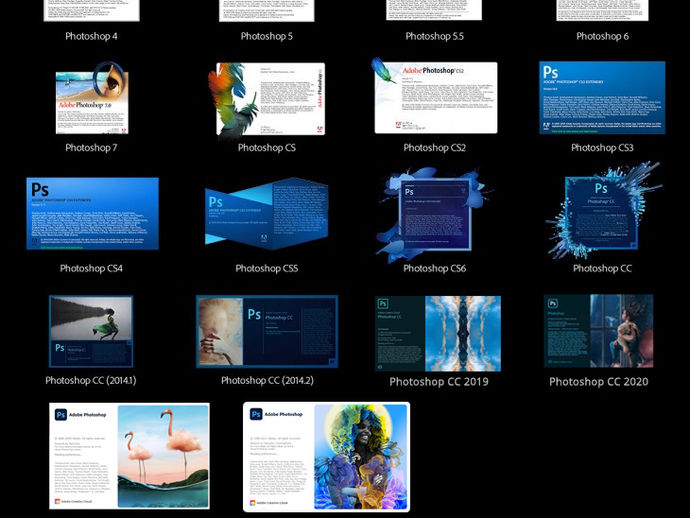Select the colorful portrait Adobe Photoshop splash

[x=327, y=457]
